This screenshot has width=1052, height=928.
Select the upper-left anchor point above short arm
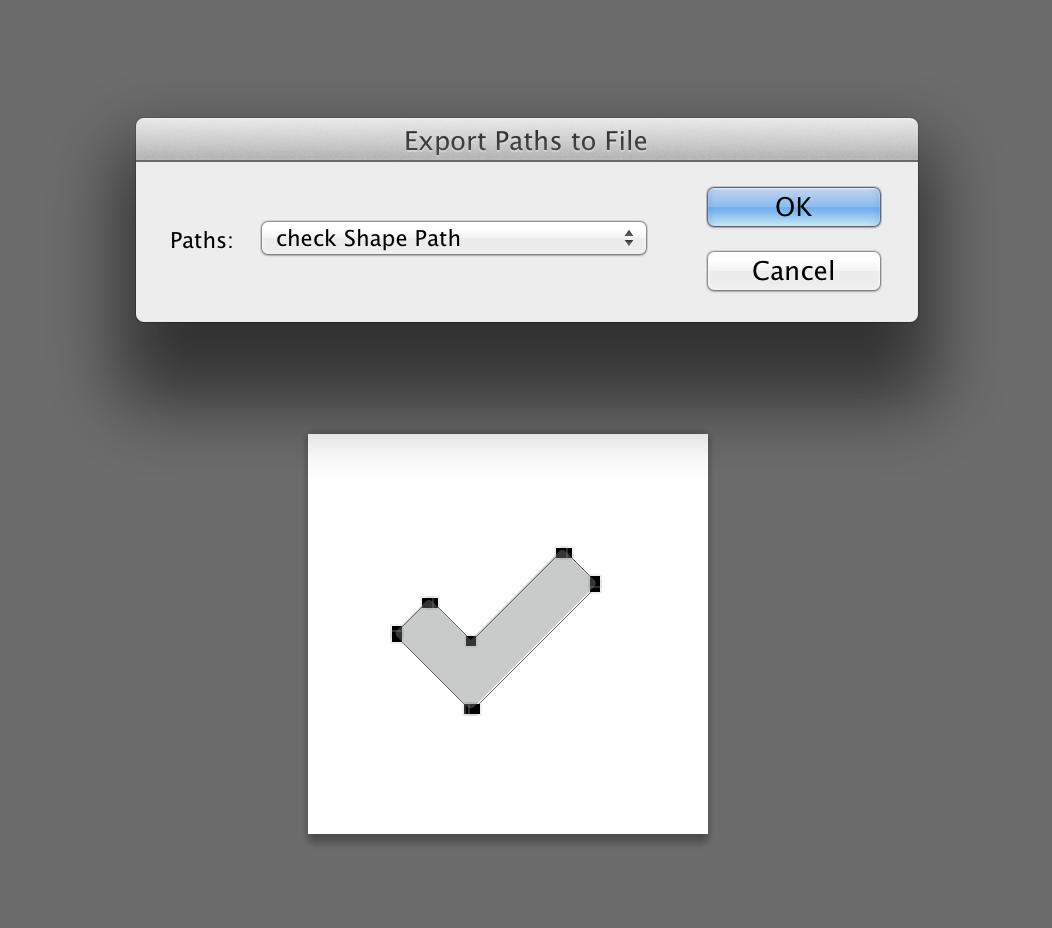point(430,603)
